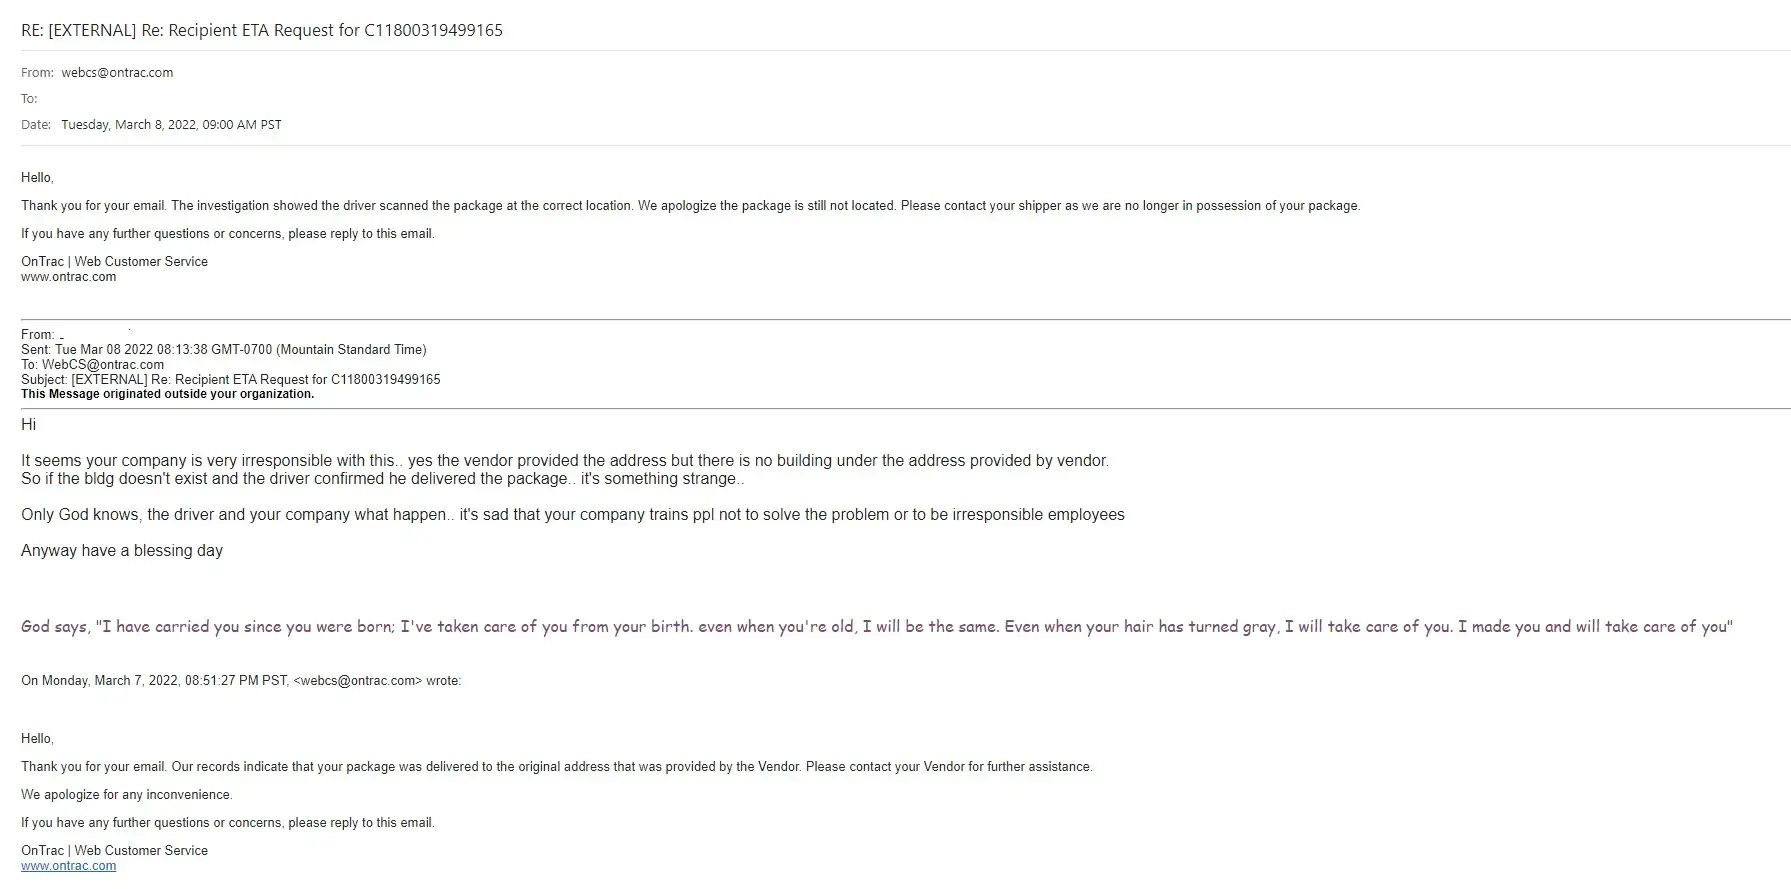Click the paragraph starting "Only God knows"
This screenshot has height=889, width=1791.
click(x=572, y=515)
